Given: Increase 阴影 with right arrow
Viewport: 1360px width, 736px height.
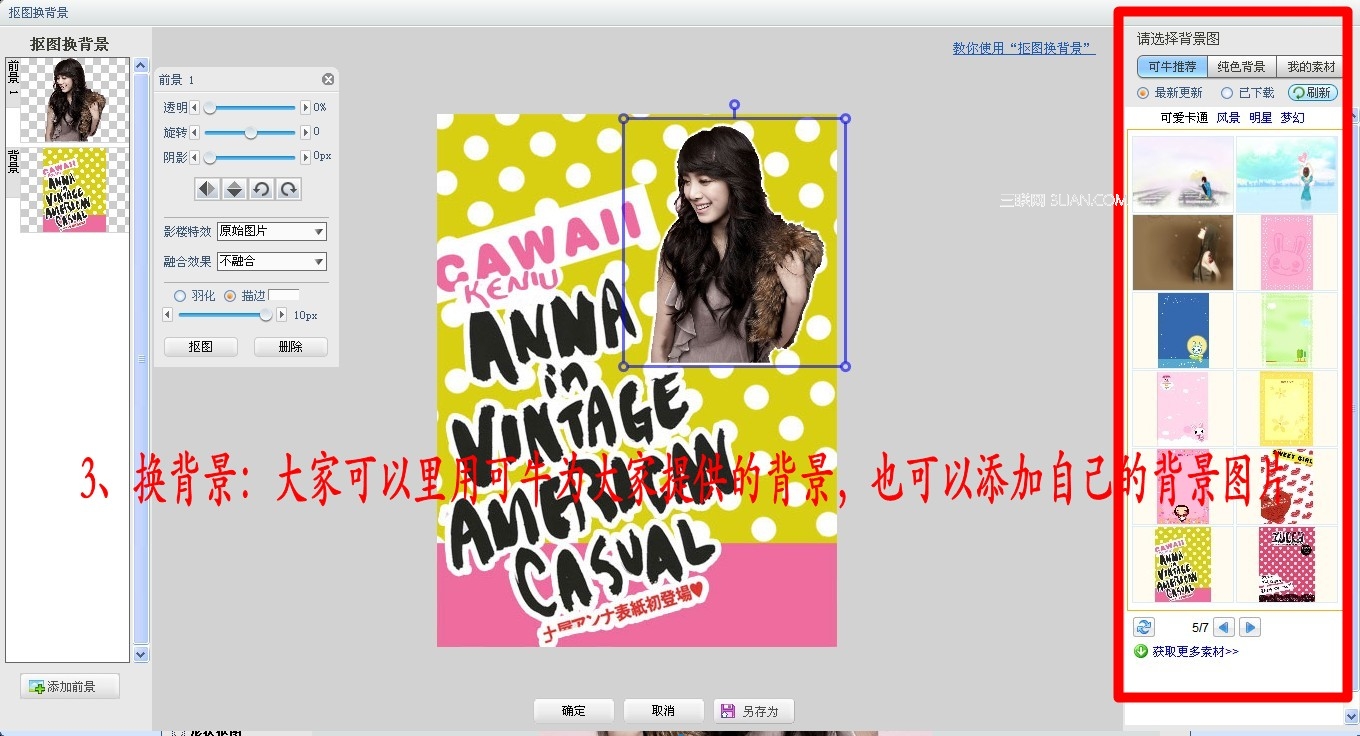Looking at the screenshot, I should click(x=306, y=157).
